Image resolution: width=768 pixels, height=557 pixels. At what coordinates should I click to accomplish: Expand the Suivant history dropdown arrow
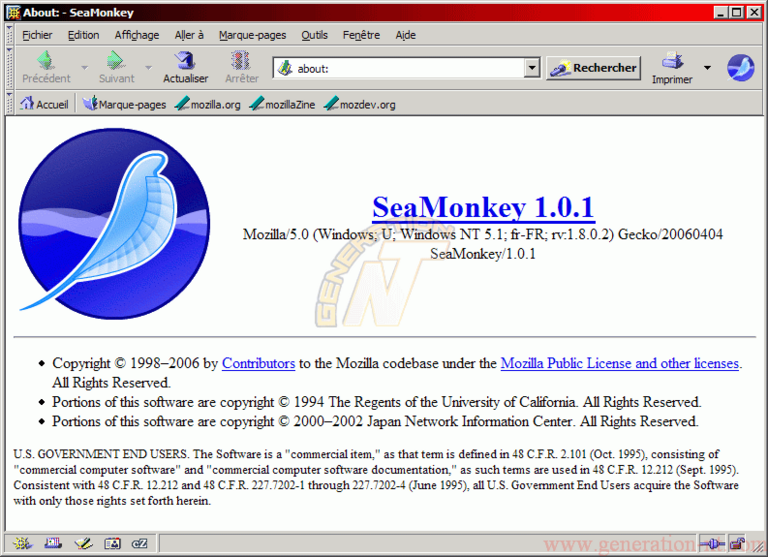pos(148,68)
